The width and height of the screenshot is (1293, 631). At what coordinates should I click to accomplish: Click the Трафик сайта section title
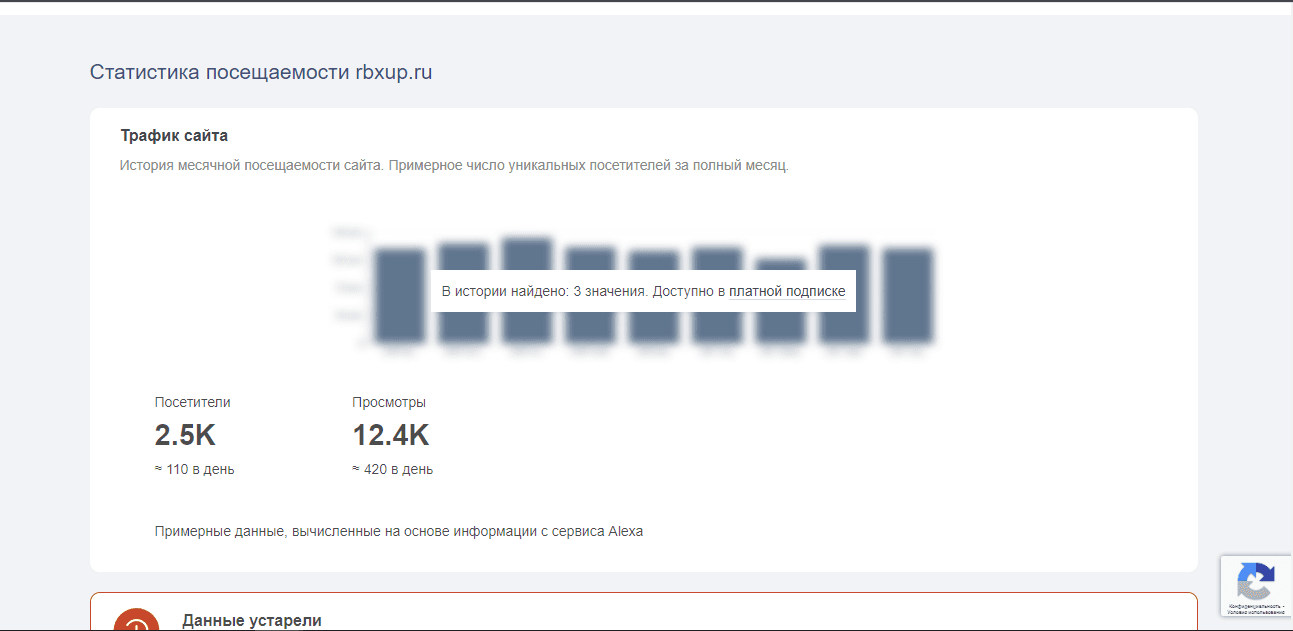click(x=174, y=135)
